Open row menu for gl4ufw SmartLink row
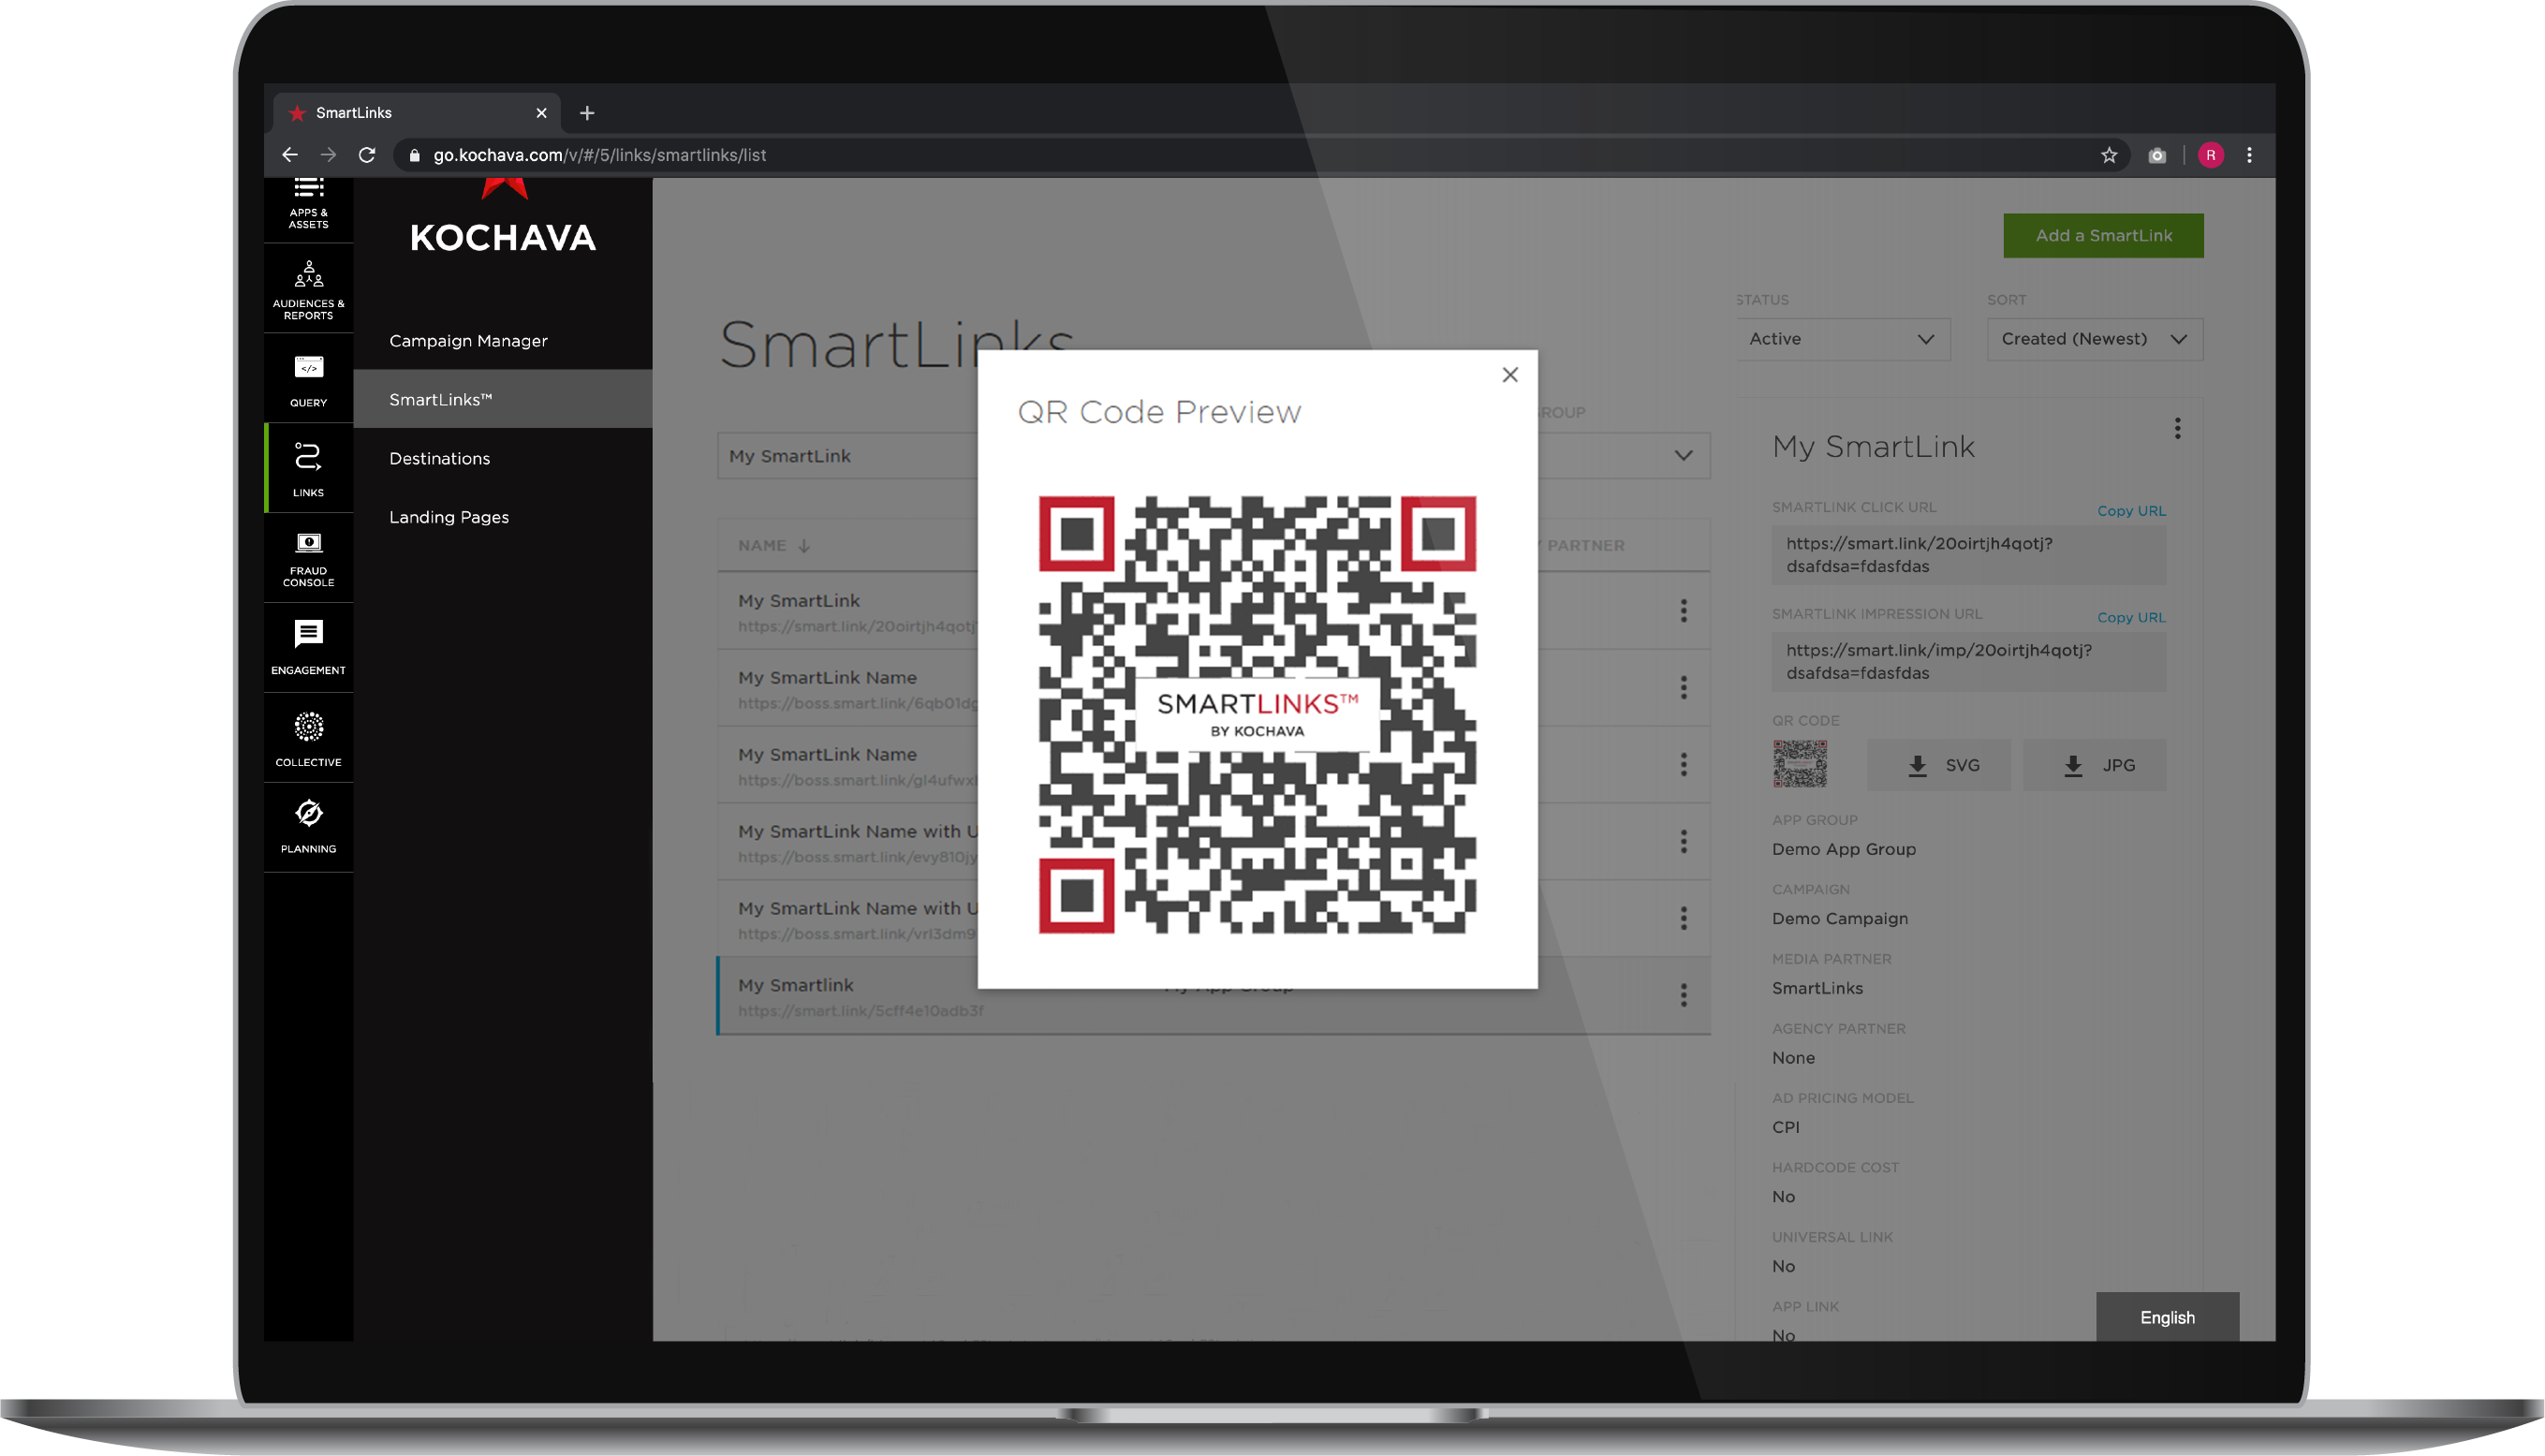This screenshot has width=2545, height=1456. point(1684,765)
